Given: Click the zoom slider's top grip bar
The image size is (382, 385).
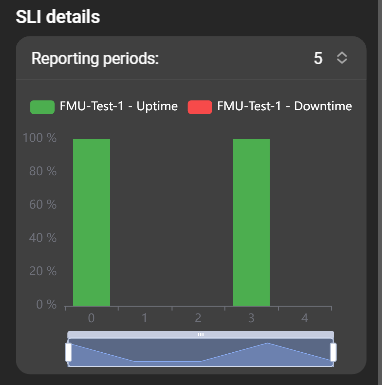Looking at the screenshot, I should 200,335.
